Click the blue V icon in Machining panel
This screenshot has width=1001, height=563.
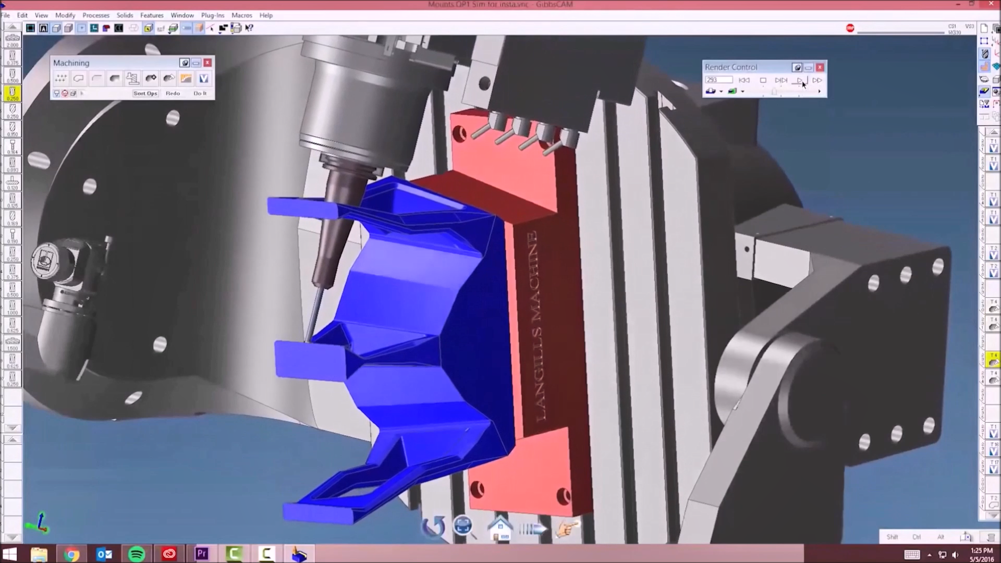(x=203, y=78)
